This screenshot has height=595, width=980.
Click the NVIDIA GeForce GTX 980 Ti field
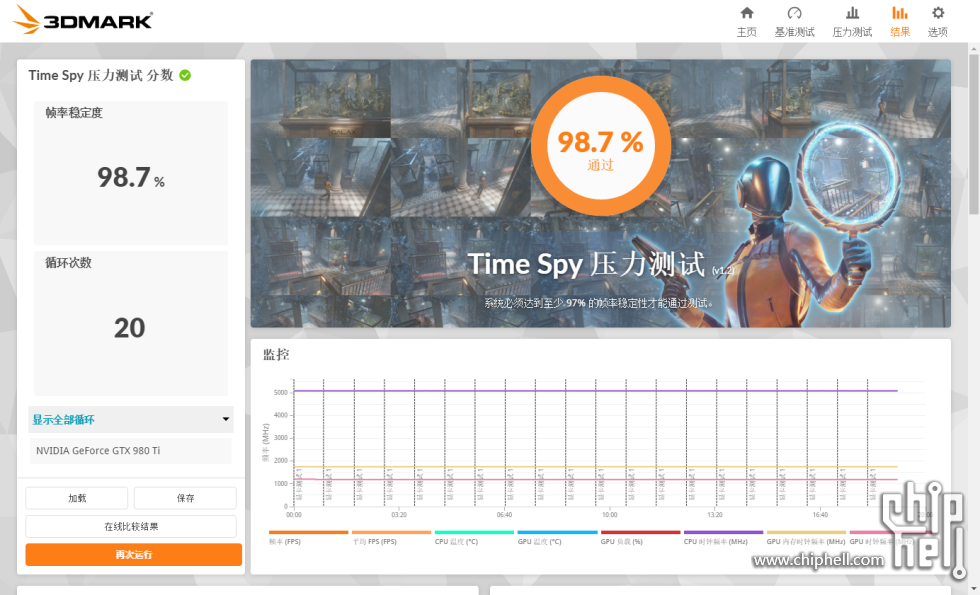point(131,451)
